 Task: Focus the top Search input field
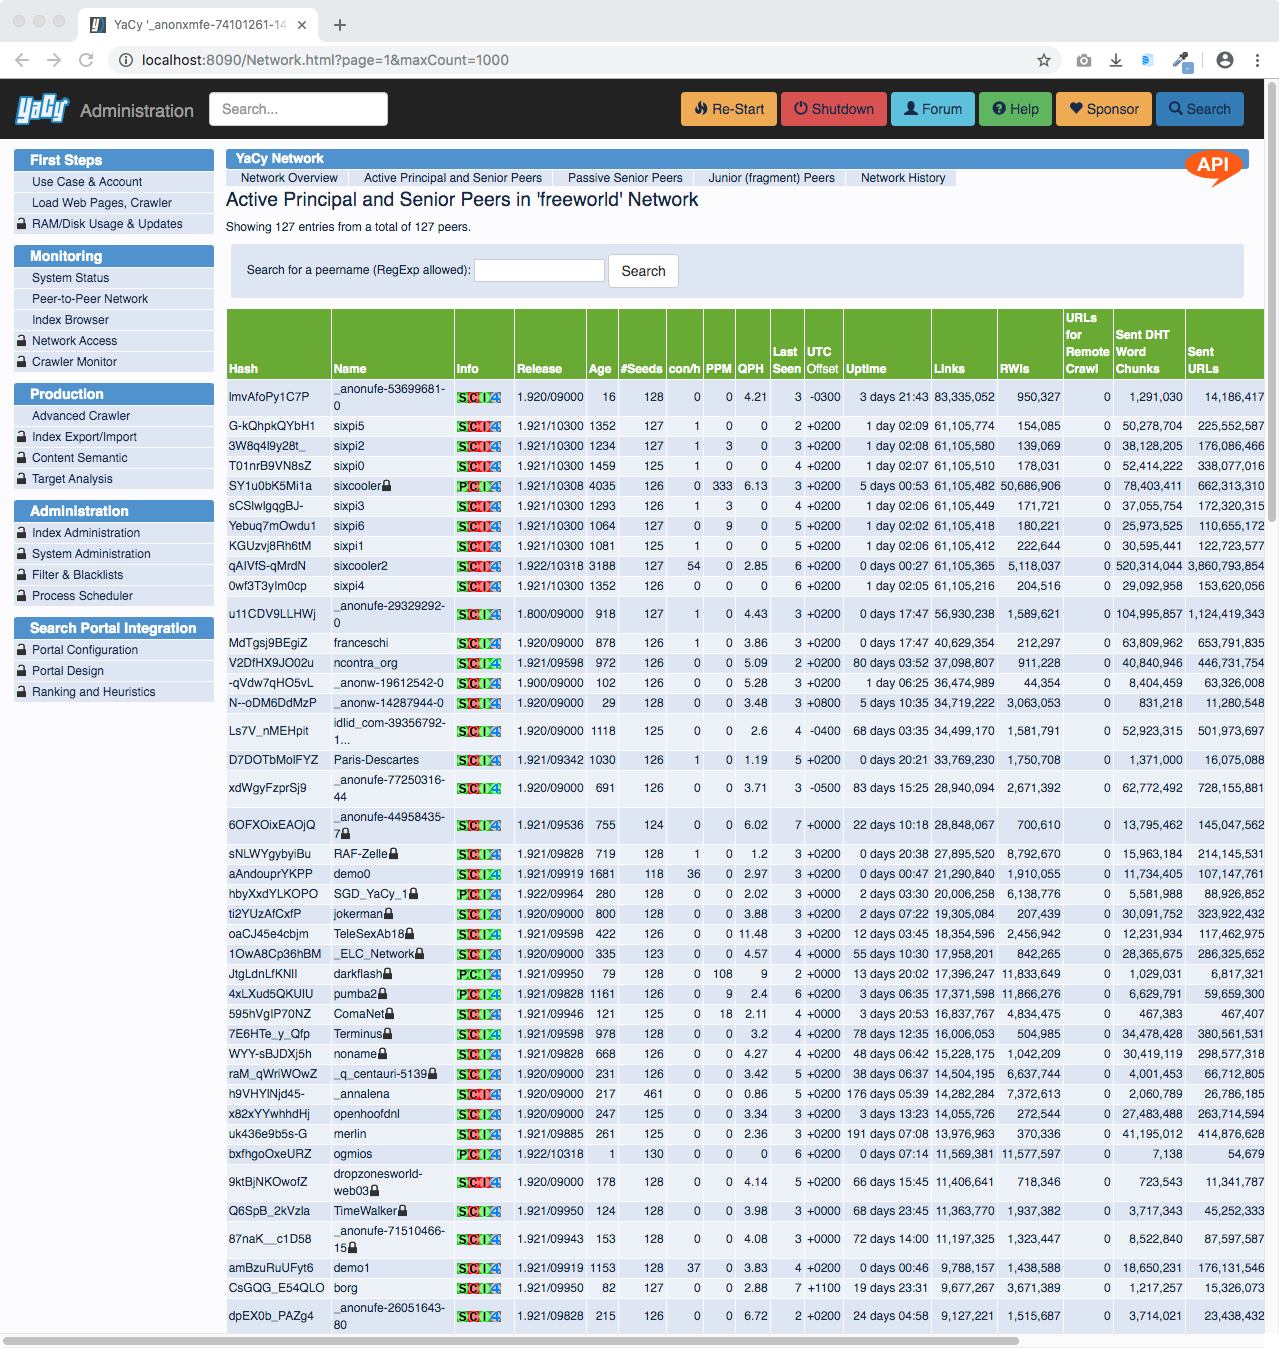click(298, 109)
